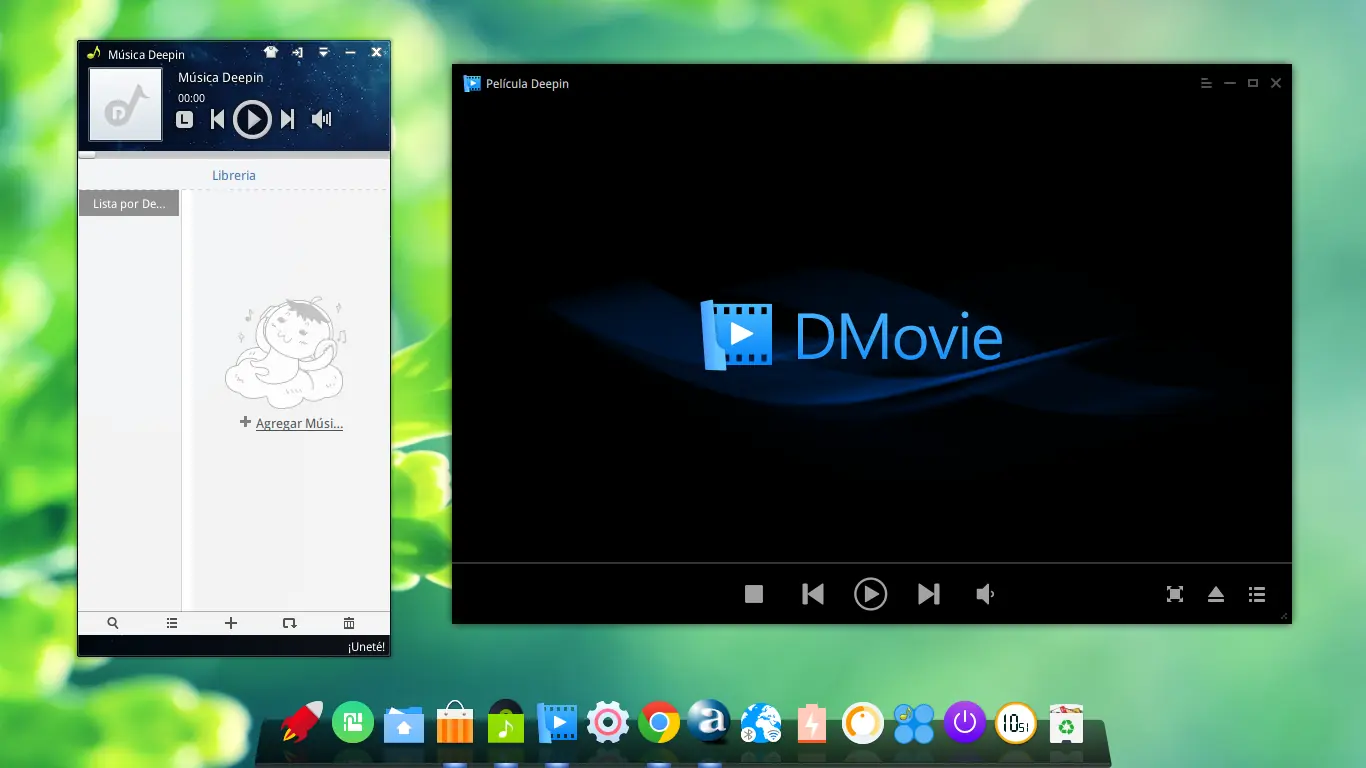
Task: Open file with the eject icon
Action: click(x=1216, y=594)
